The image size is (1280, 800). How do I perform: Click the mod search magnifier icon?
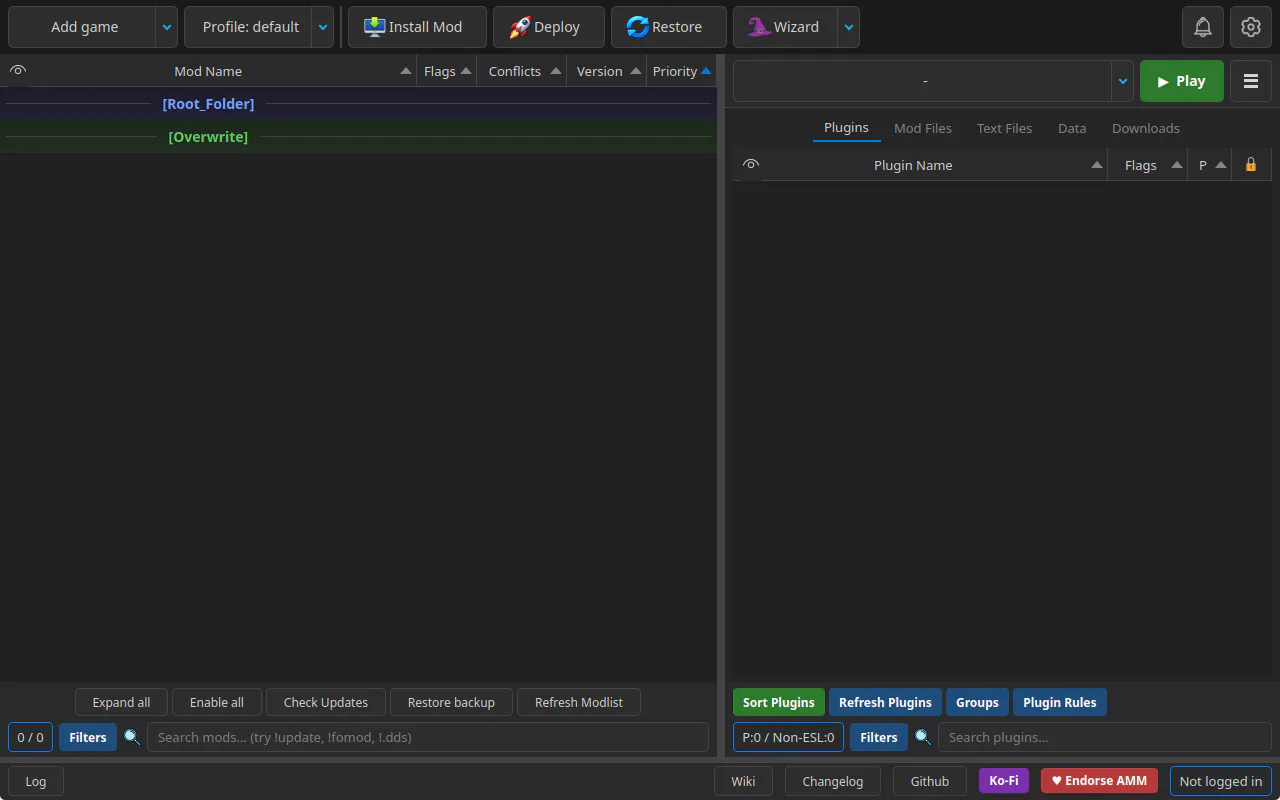pos(132,737)
